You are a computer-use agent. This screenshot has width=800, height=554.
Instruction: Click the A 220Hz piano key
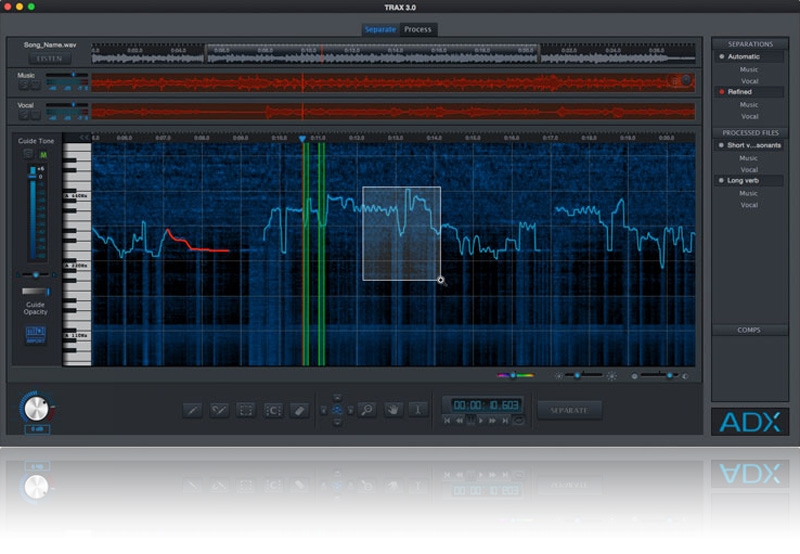click(77, 266)
